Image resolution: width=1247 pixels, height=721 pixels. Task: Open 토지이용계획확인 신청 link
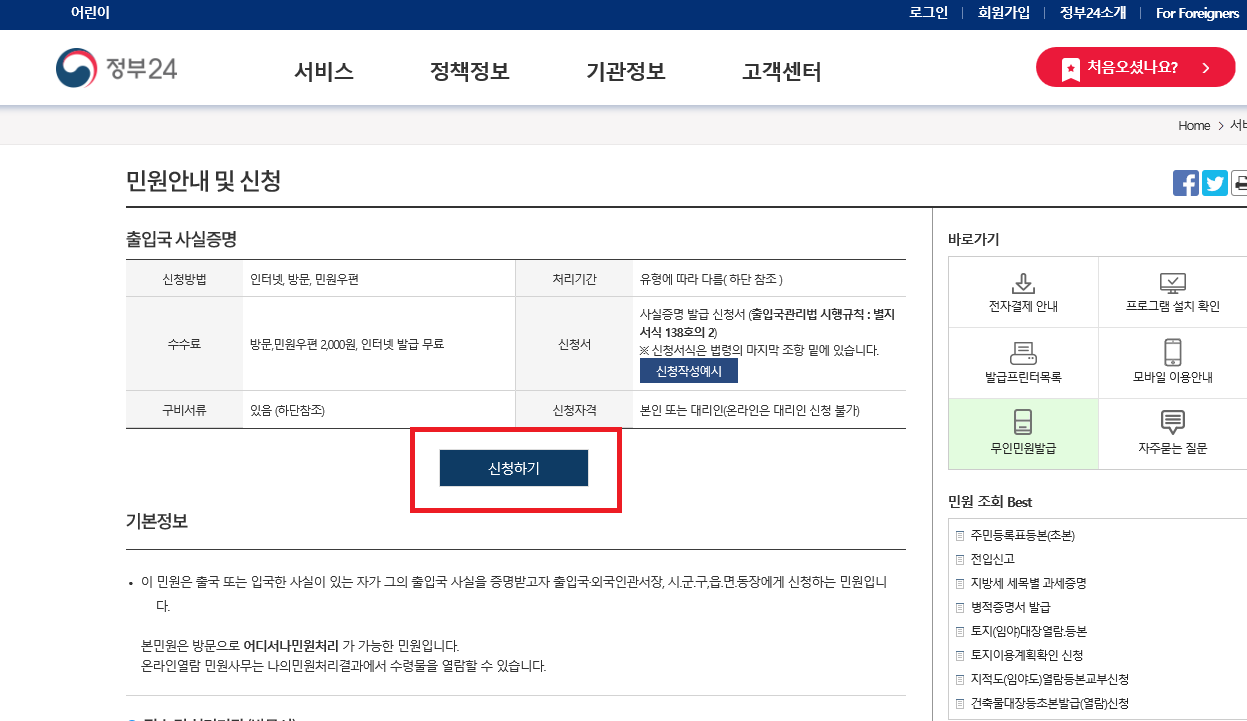point(1026,655)
